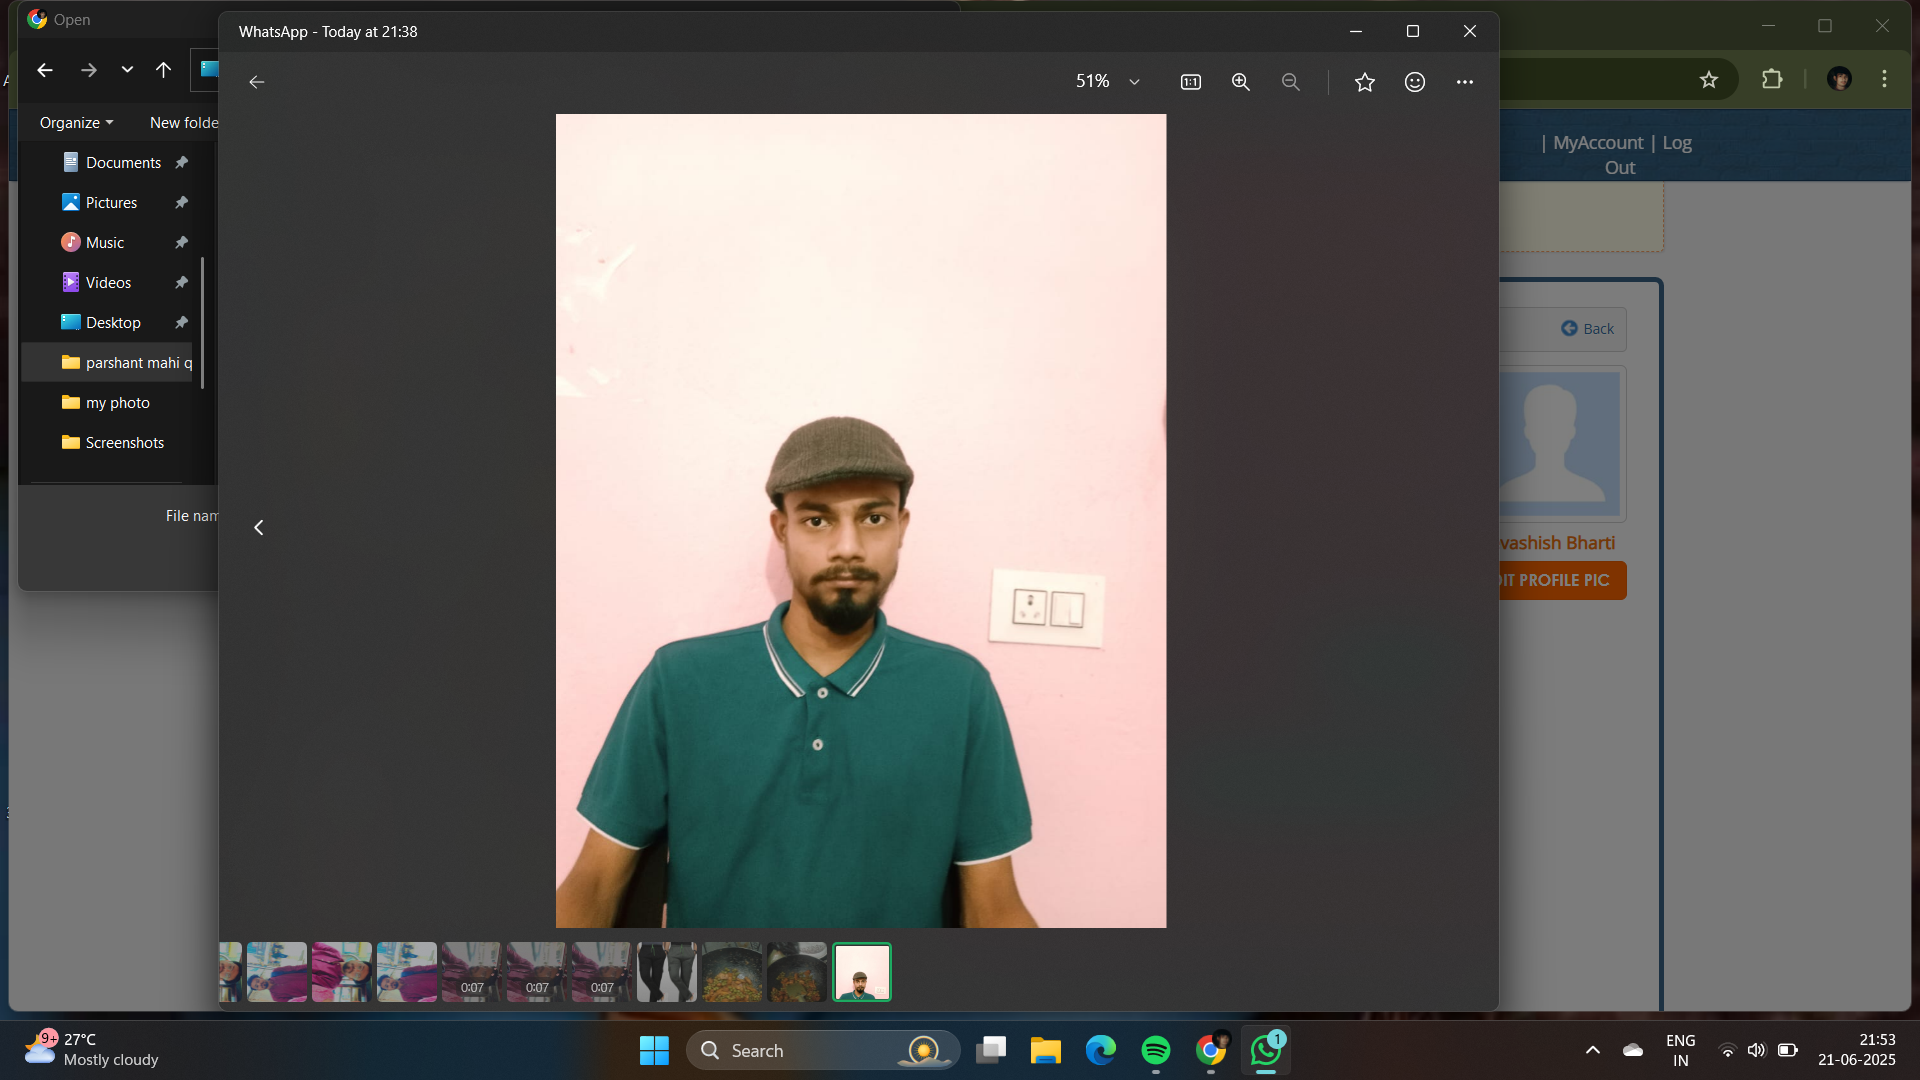Show hidden system tray icons
The width and height of the screenshot is (1920, 1080).
pyautogui.click(x=1593, y=1050)
